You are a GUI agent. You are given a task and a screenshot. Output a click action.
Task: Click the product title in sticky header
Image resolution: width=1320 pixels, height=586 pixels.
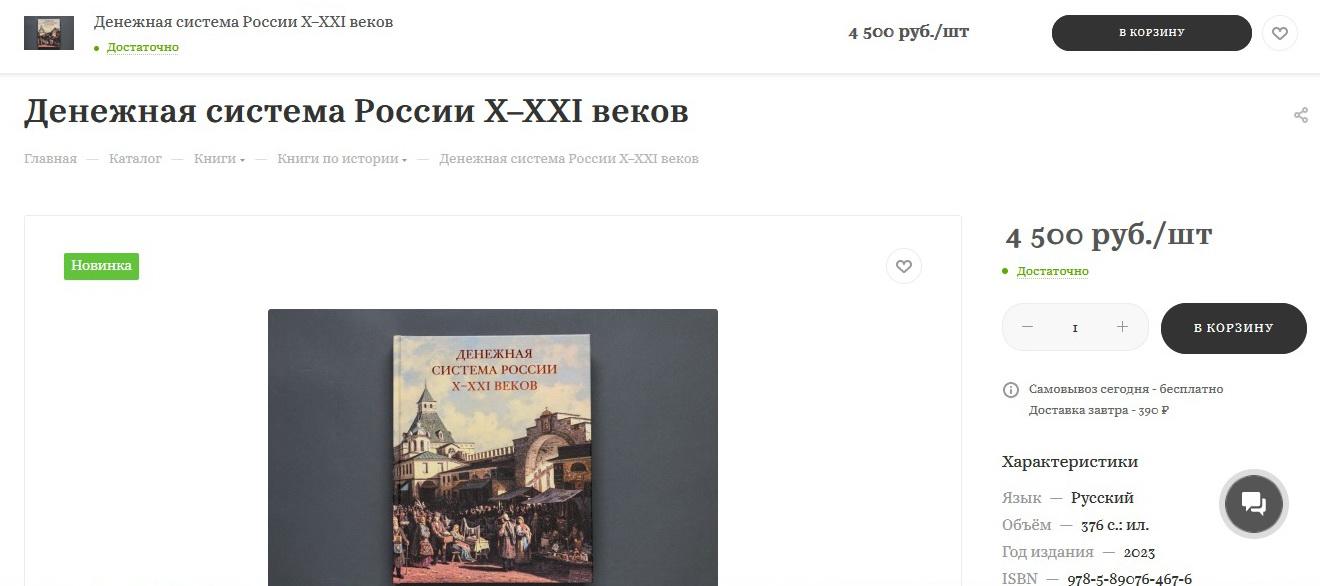coord(244,22)
